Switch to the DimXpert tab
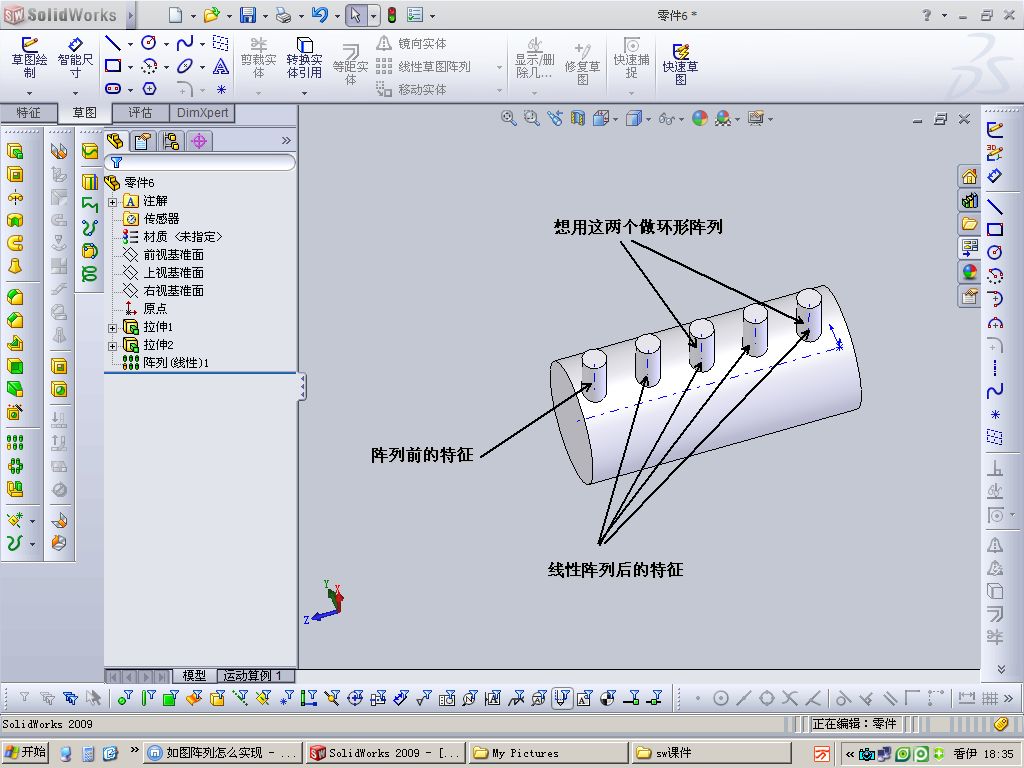1024x768 pixels. [202, 113]
